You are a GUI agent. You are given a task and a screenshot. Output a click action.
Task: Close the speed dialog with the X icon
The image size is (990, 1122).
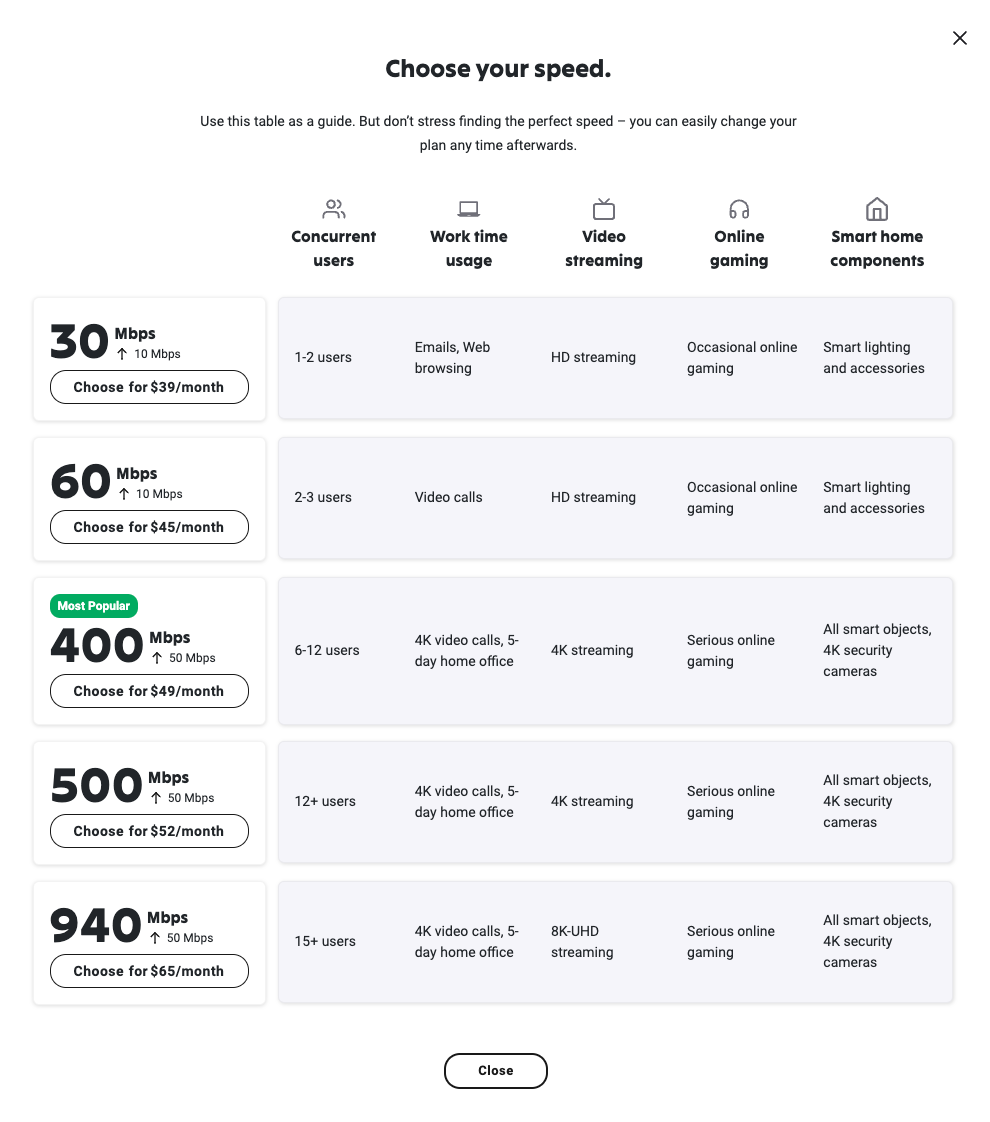(x=960, y=38)
